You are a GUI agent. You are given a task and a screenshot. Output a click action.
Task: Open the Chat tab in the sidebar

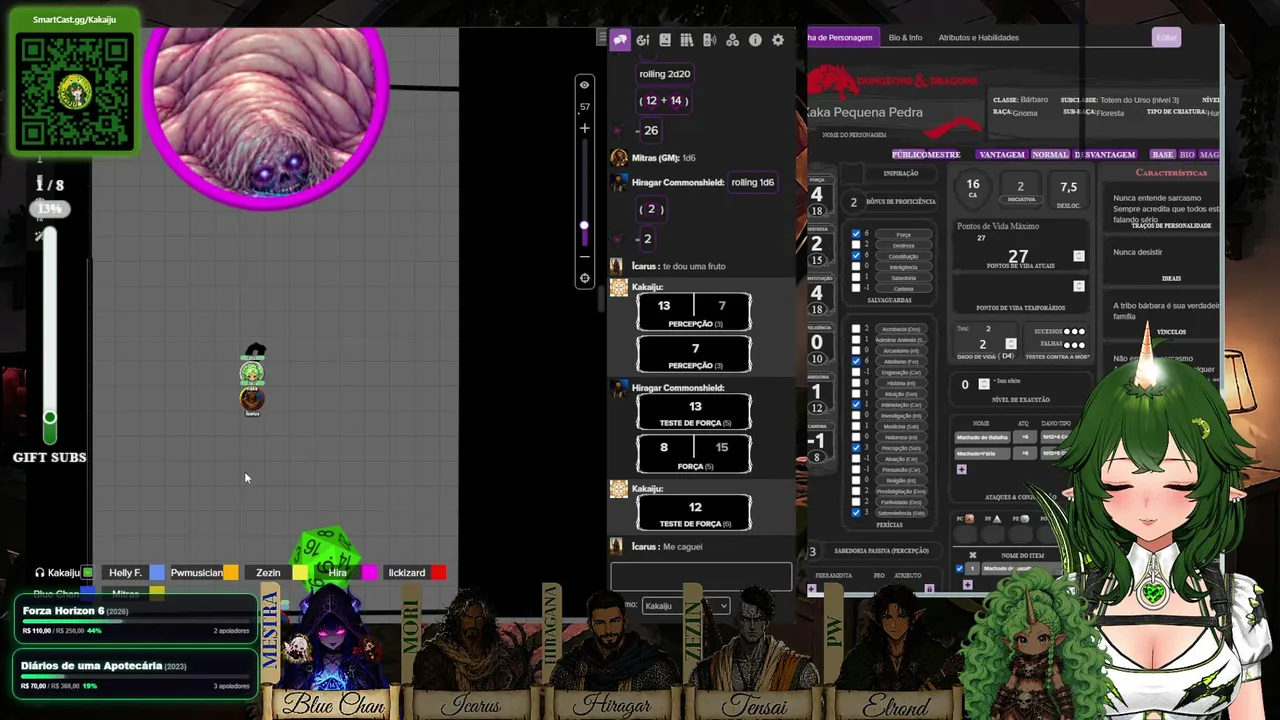tap(620, 40)
